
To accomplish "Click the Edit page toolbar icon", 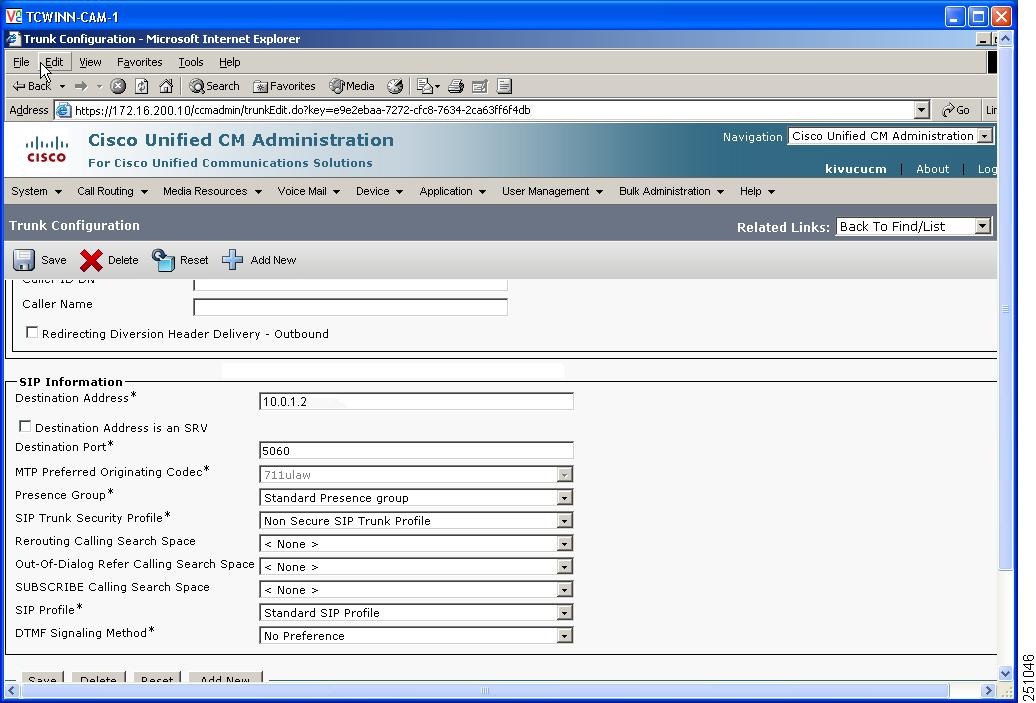I will 480,86.
